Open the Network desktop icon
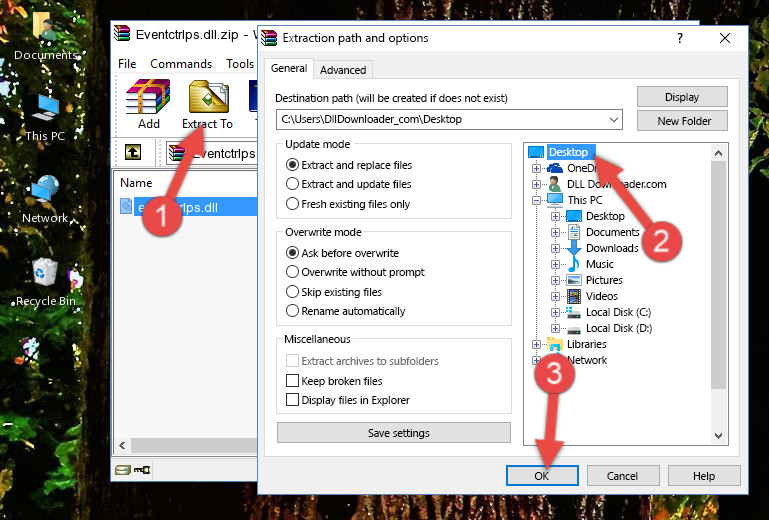Viewport: 769px width, 520px height. point(45,199)
